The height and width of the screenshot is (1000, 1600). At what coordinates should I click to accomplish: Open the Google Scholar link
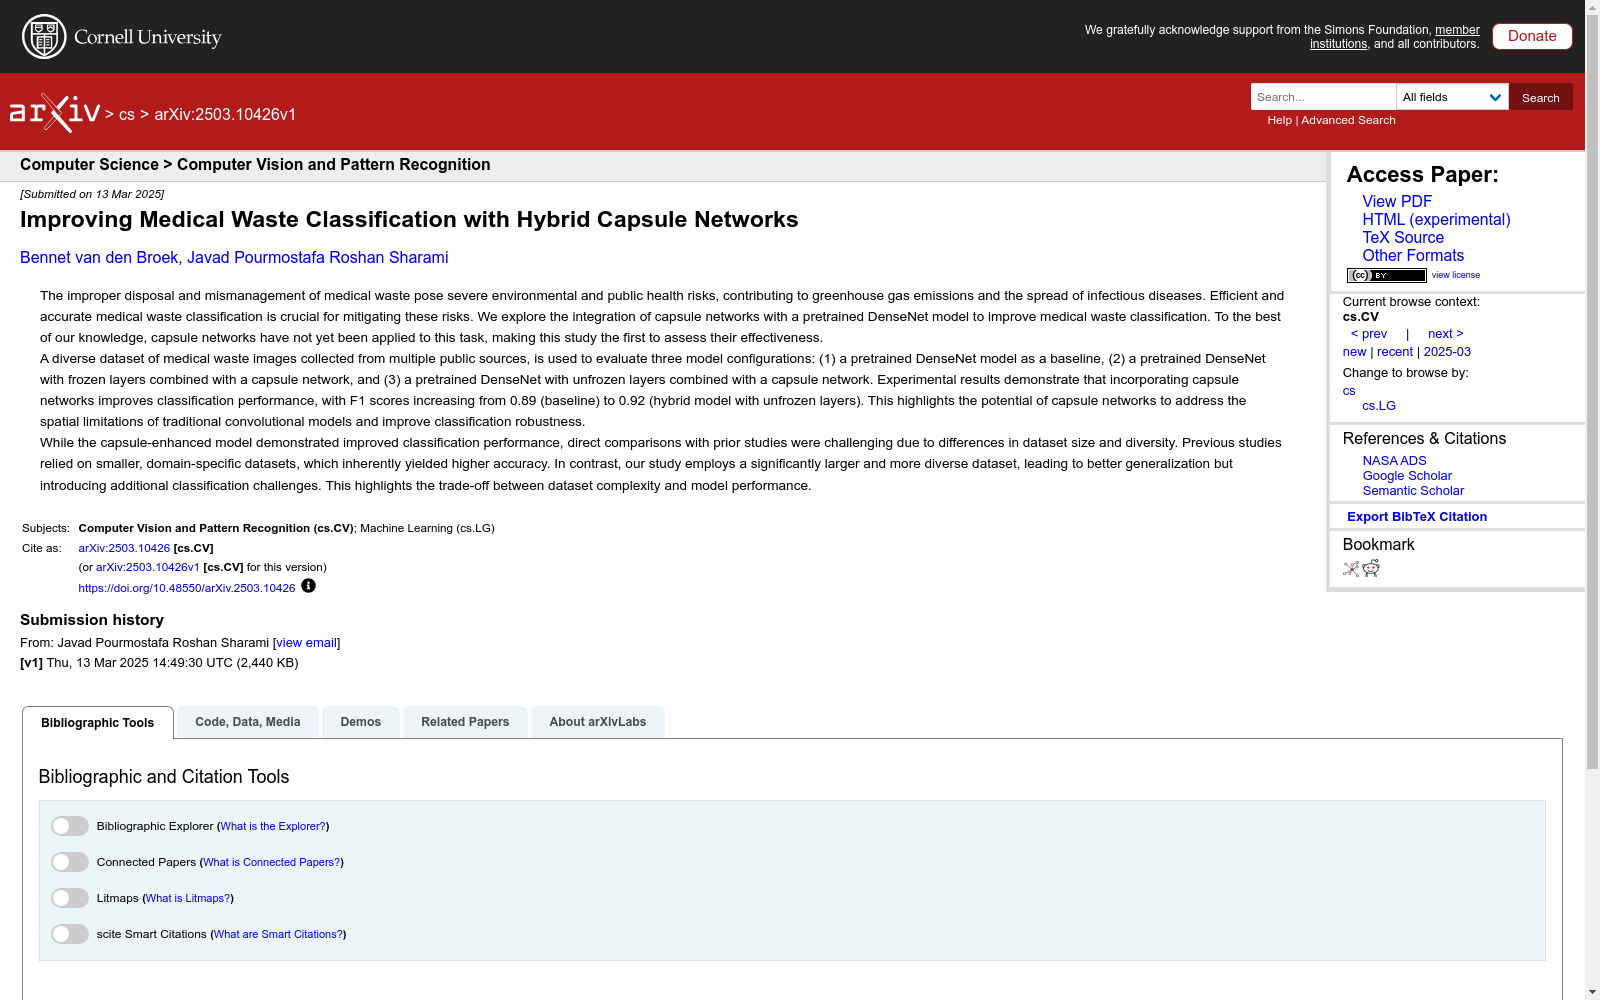pos(1407,476)
